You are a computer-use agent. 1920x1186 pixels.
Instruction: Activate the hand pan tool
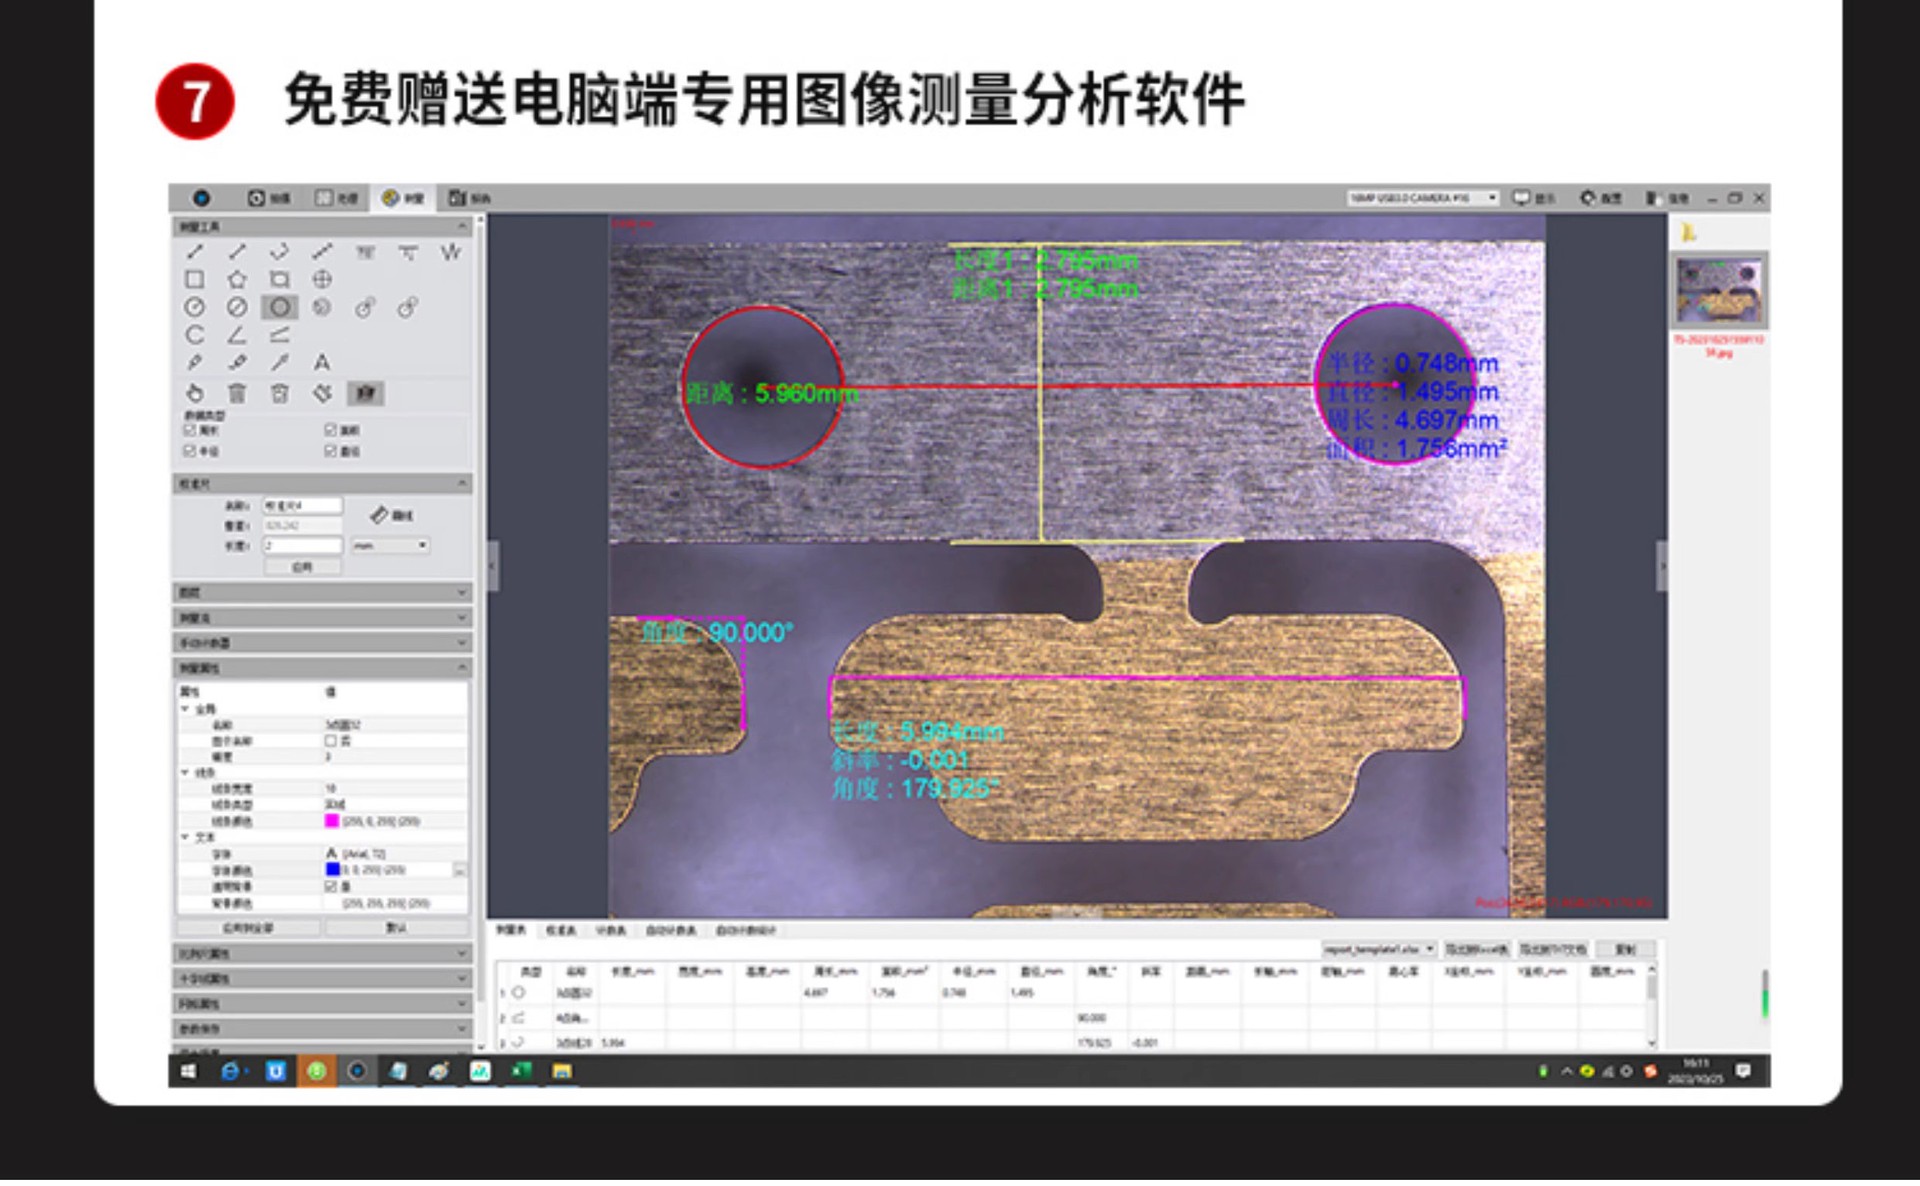pyautogui.click(x=195, y=393)
